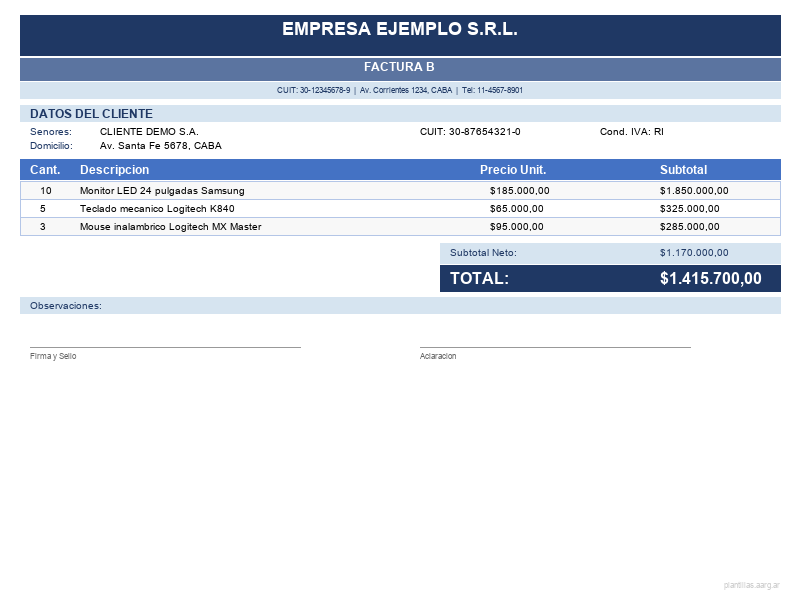Select the Av. Corrientes 1234, CABA address
This screenshot has height=600, width=800.
point(406,90)
